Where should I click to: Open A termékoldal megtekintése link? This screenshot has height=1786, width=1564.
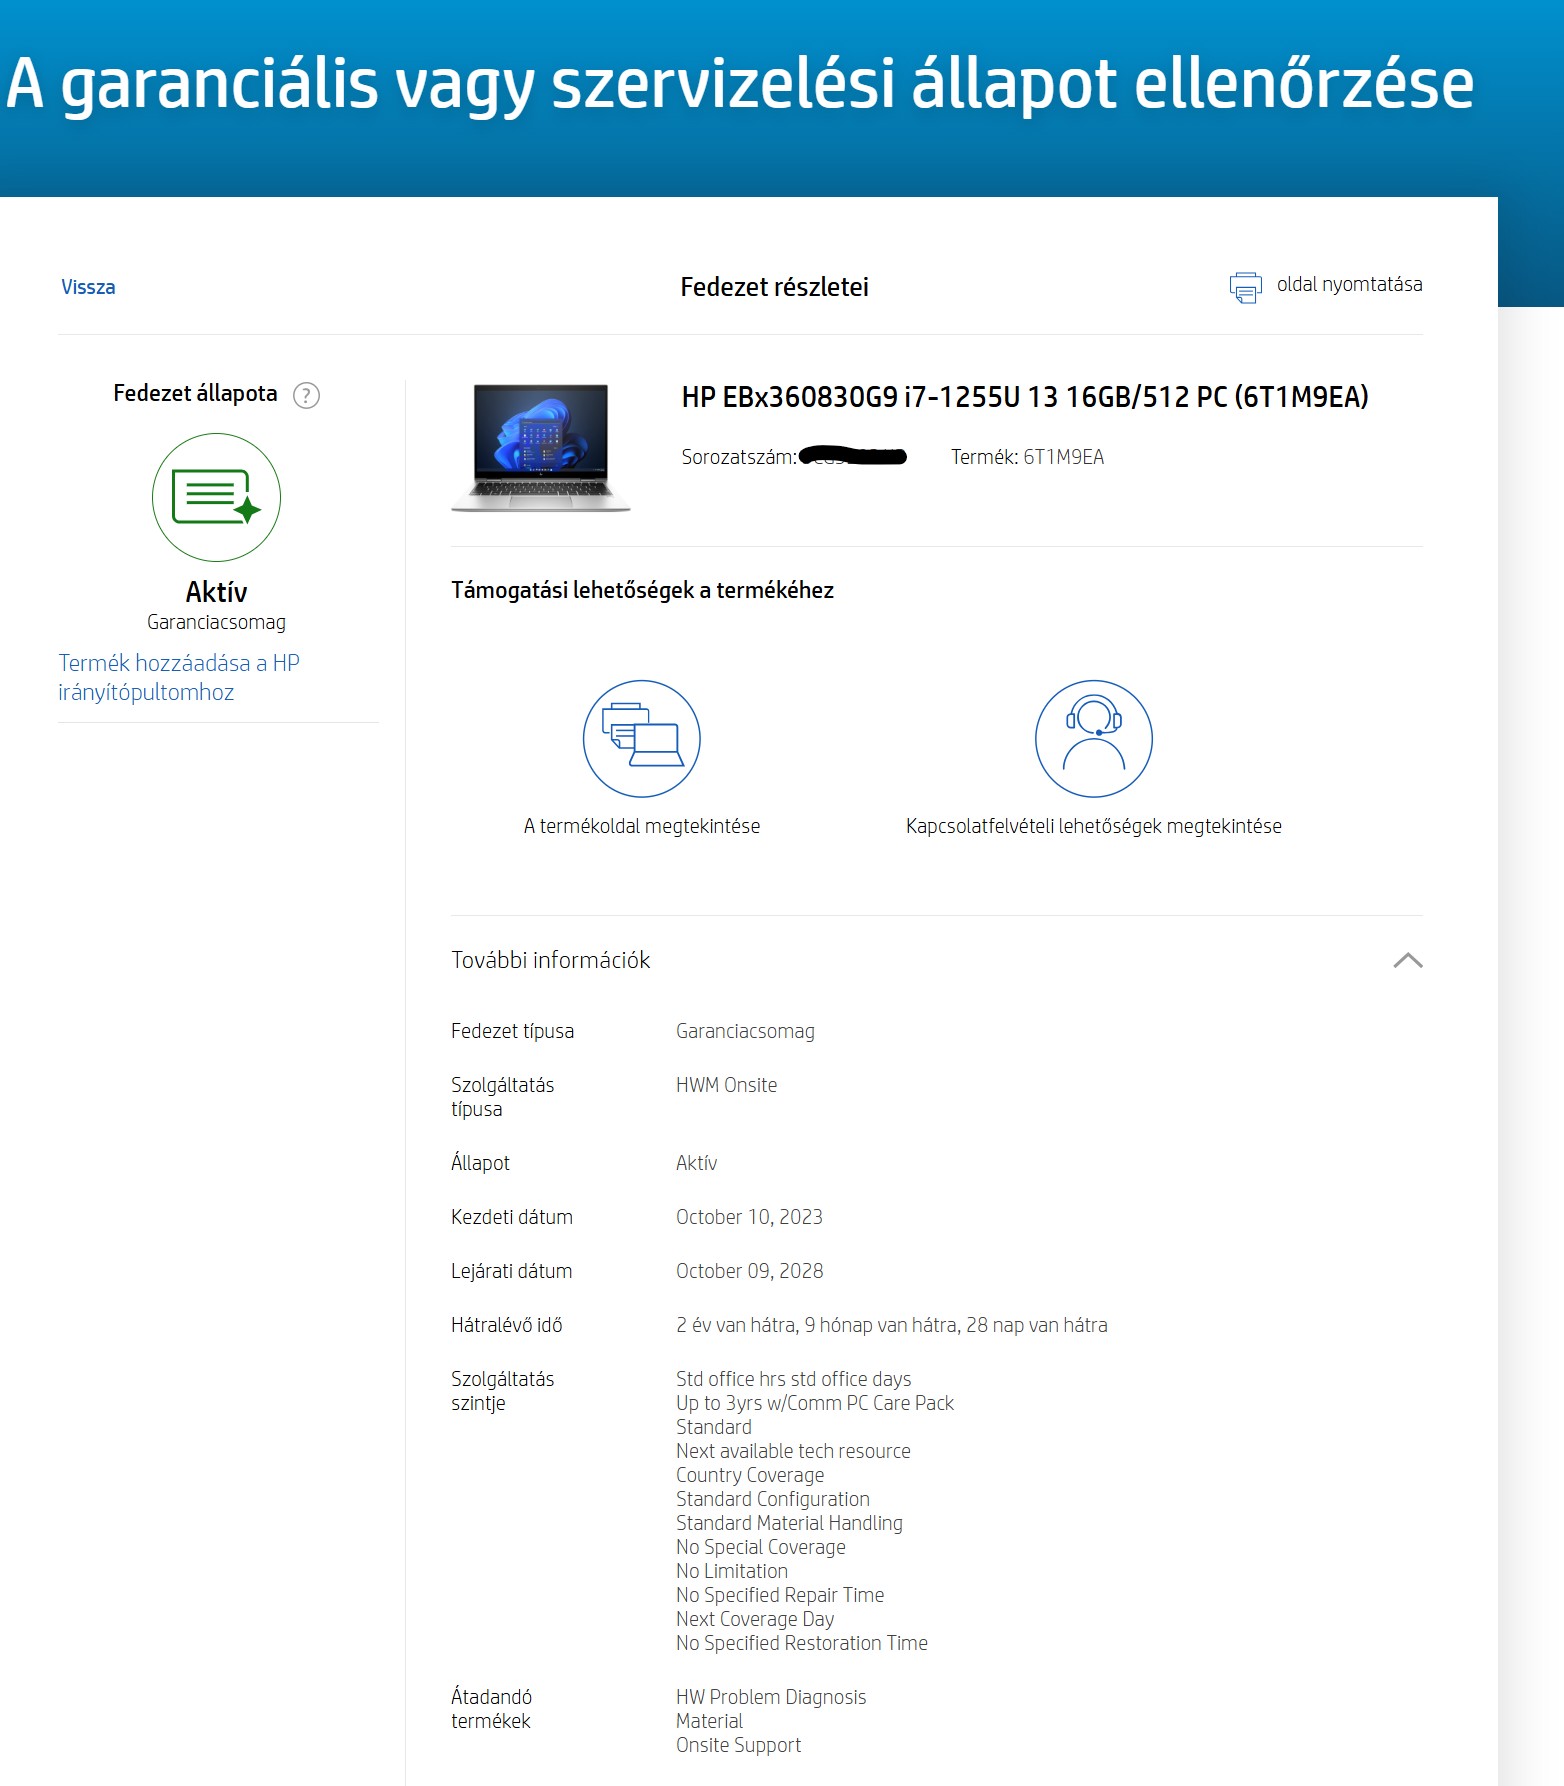pyautogui.click(x=641, y=826)
